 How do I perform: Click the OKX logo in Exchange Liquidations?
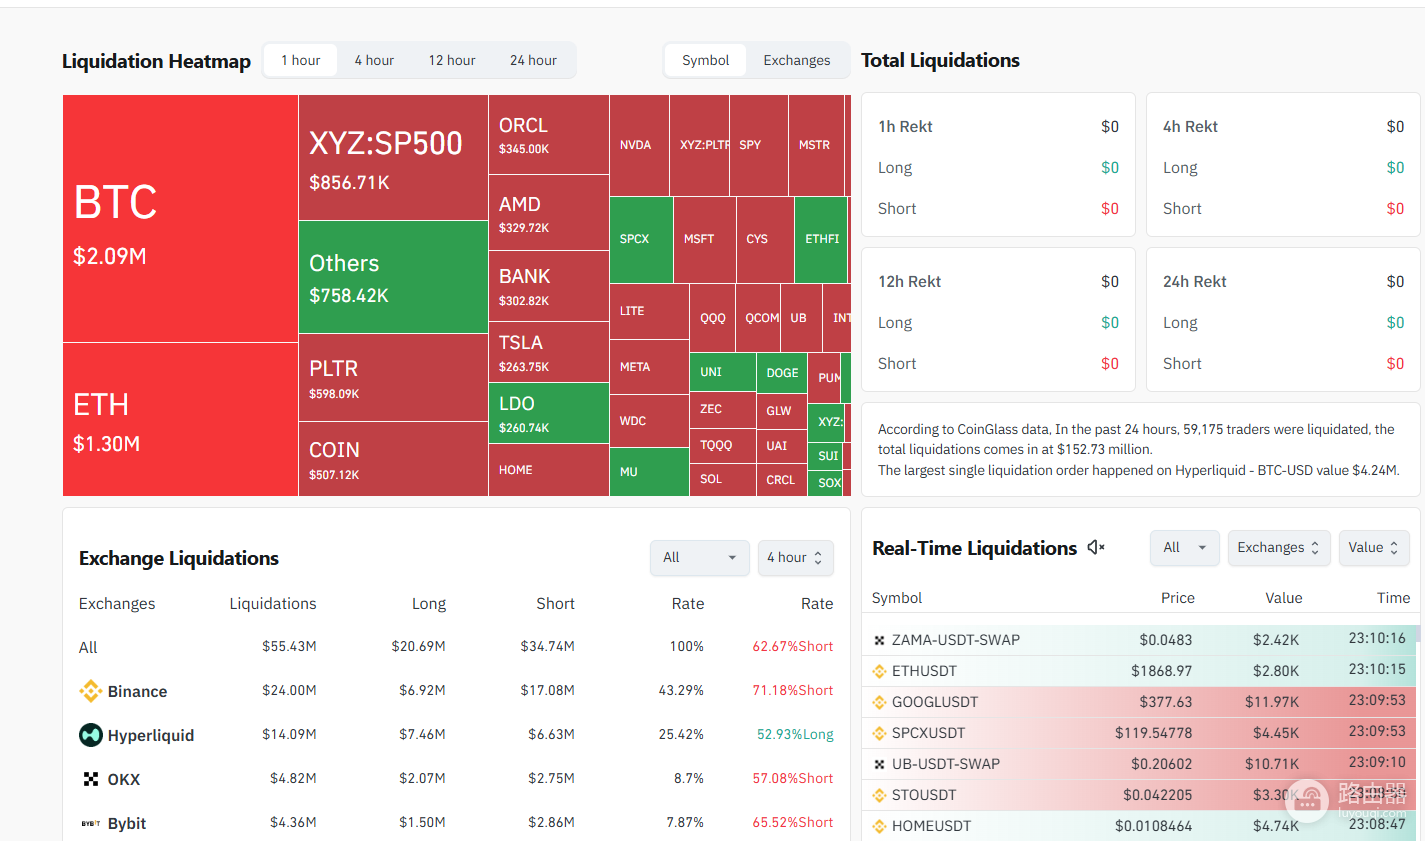point(91,779)
